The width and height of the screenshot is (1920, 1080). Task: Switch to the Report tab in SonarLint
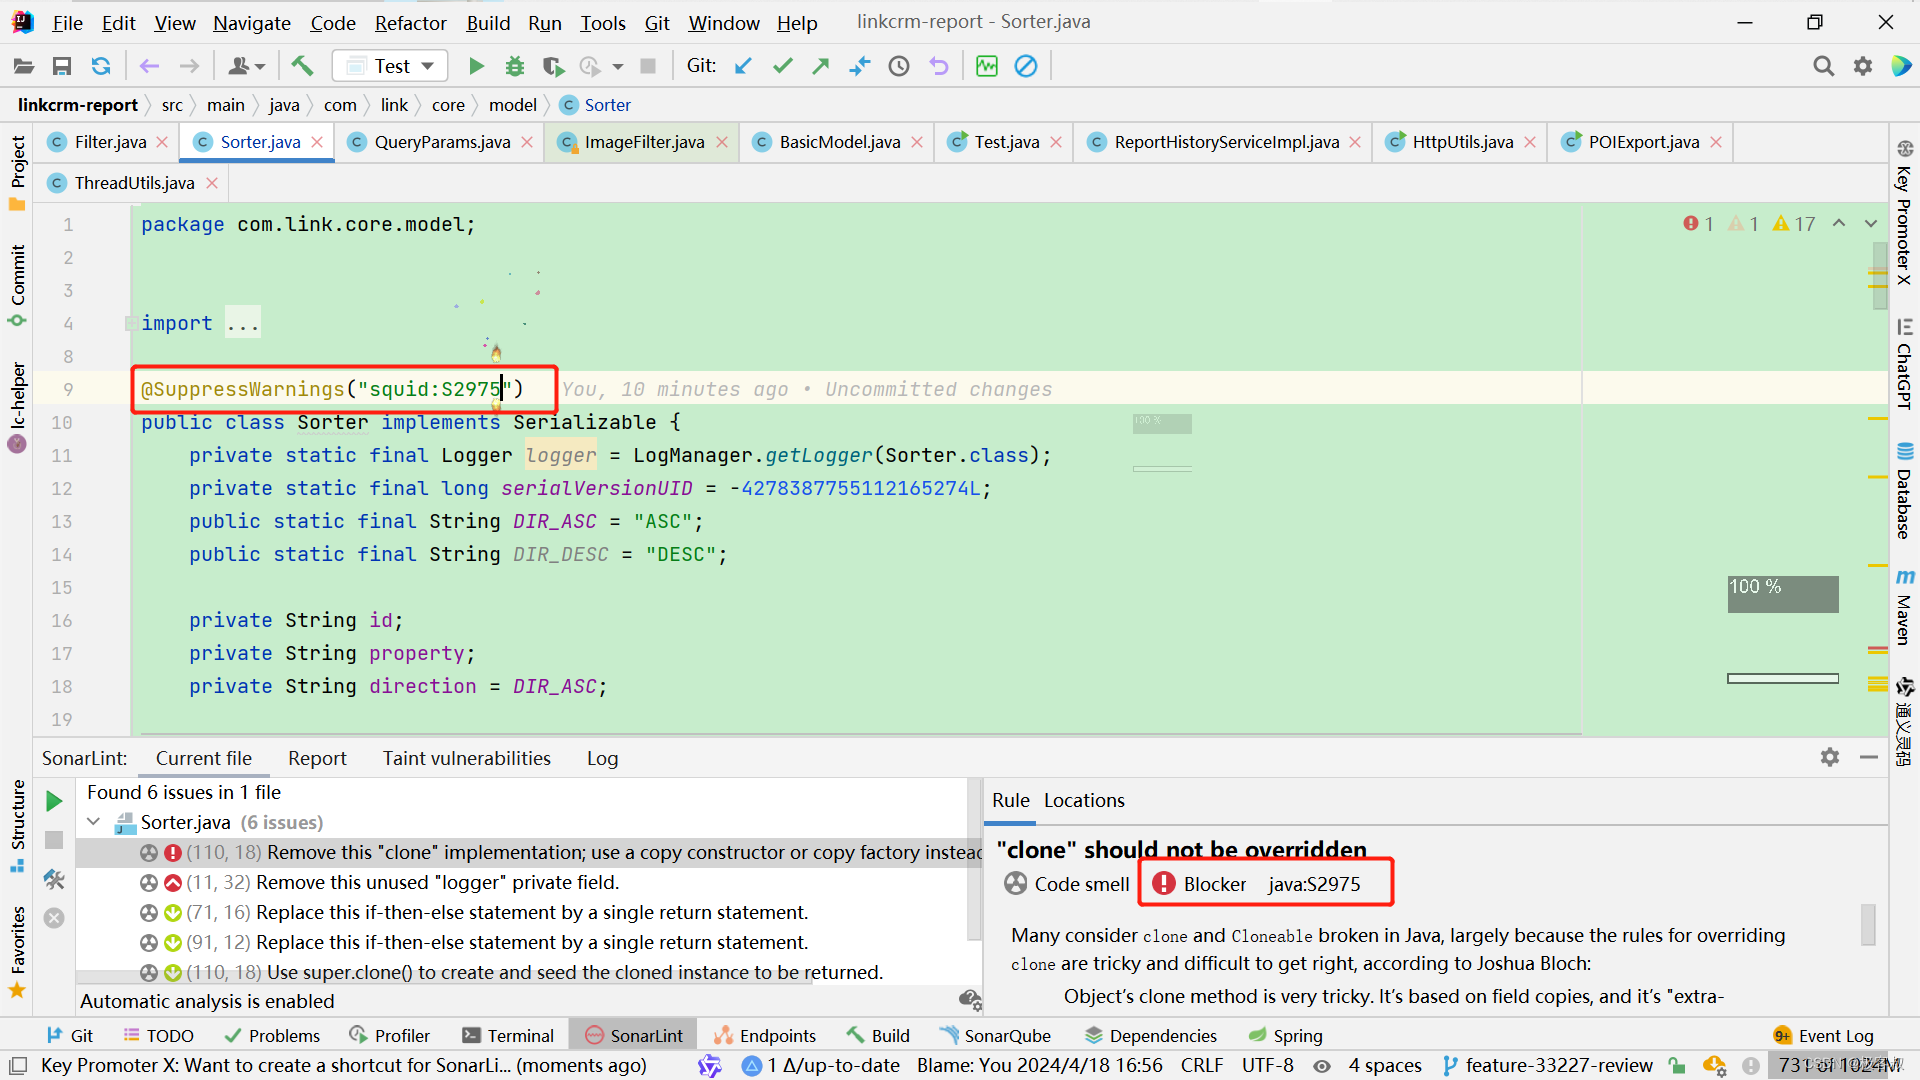coord(316,757)
